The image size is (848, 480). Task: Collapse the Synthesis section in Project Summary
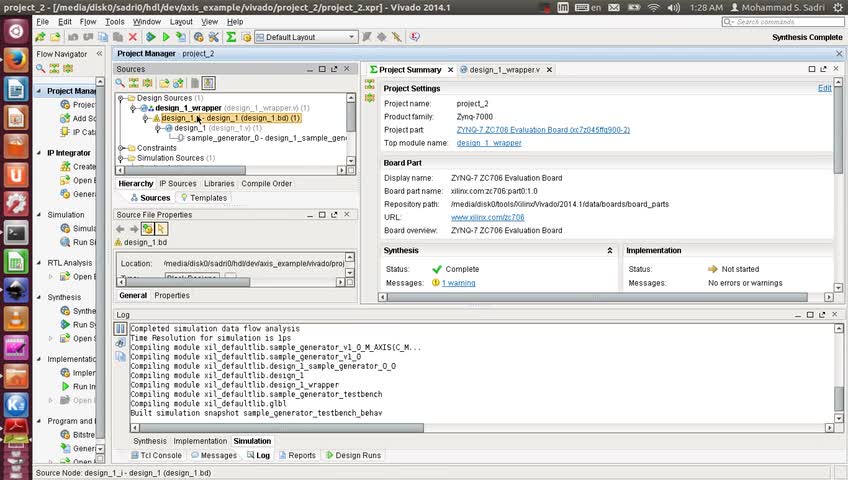[x=610, y=251]
